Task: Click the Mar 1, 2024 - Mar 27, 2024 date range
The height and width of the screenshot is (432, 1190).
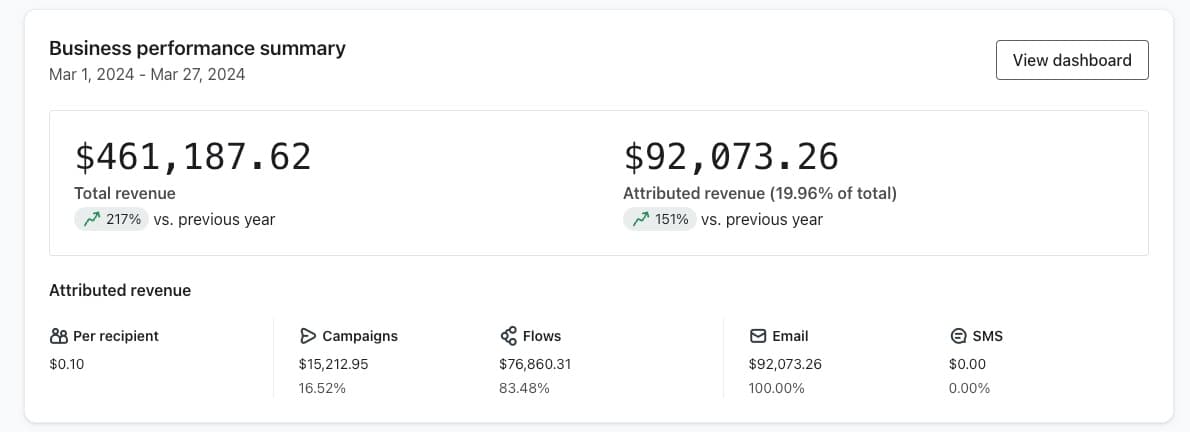Action: click(x=147, y=74)
